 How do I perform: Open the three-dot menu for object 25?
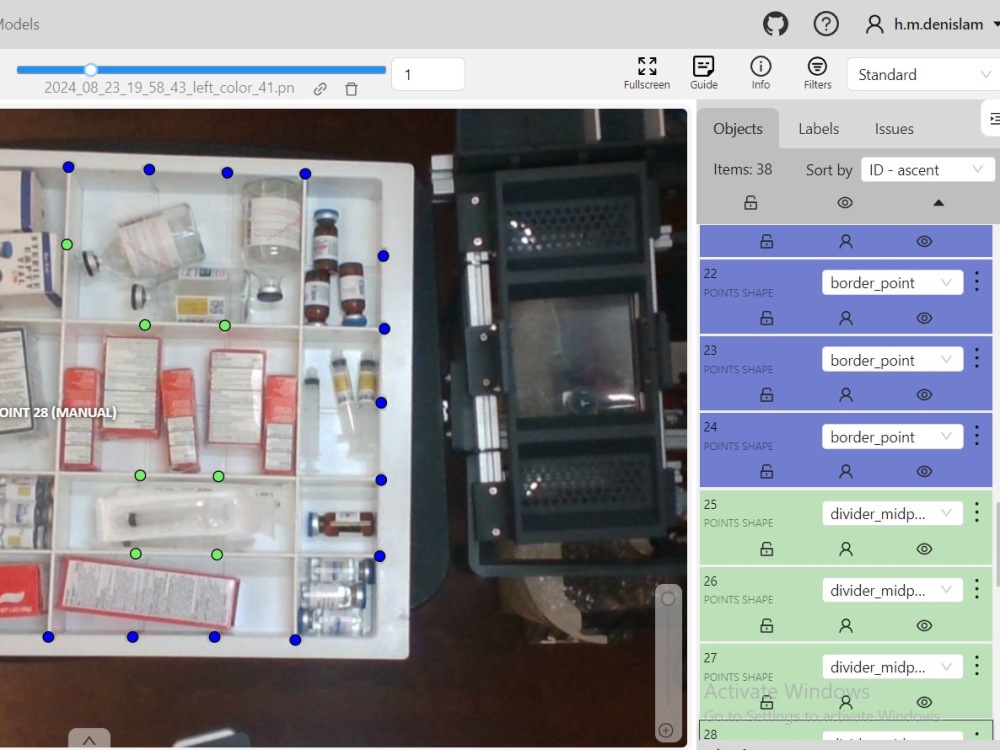coord(977,511)
